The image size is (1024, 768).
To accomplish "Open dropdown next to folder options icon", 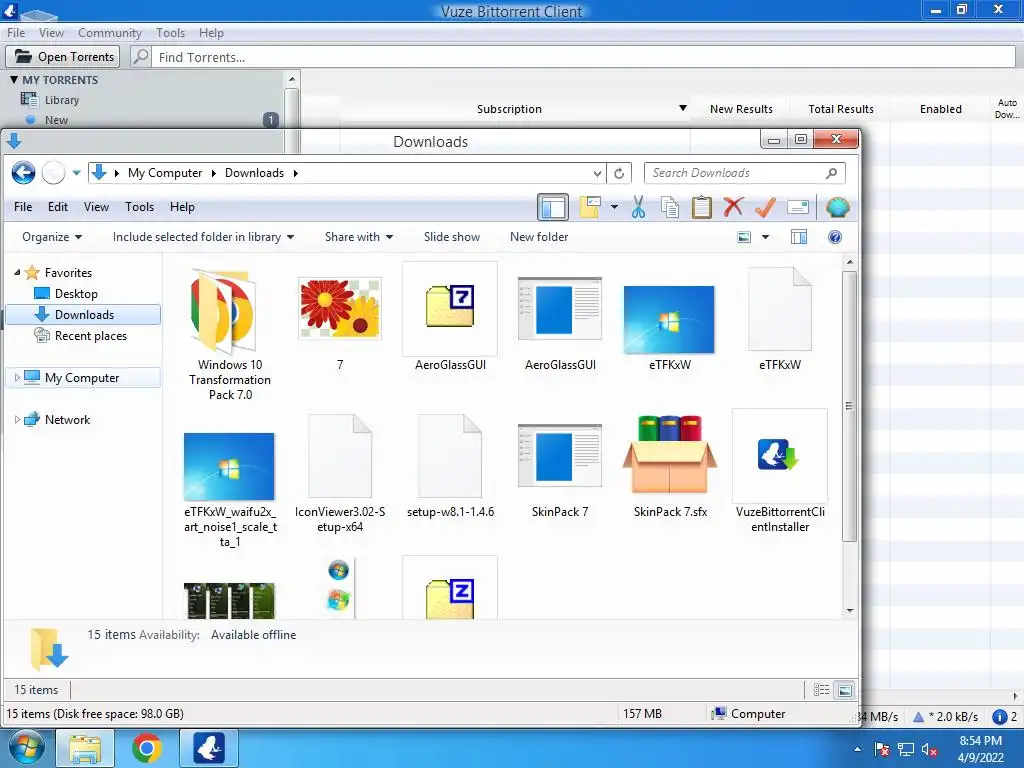I will click(x=614, y=208).
